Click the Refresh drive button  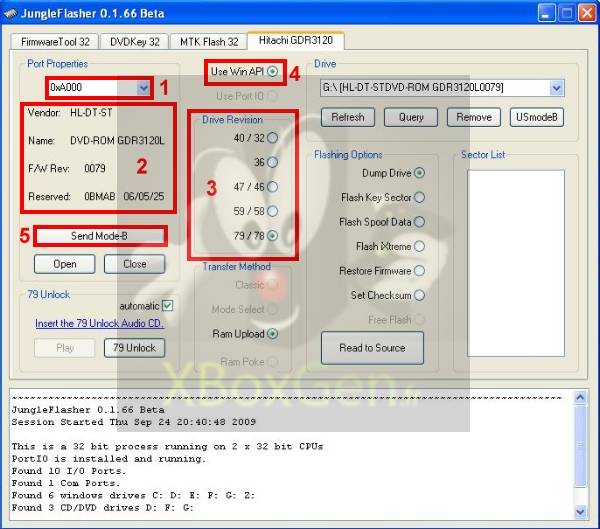tap(348, 117)
